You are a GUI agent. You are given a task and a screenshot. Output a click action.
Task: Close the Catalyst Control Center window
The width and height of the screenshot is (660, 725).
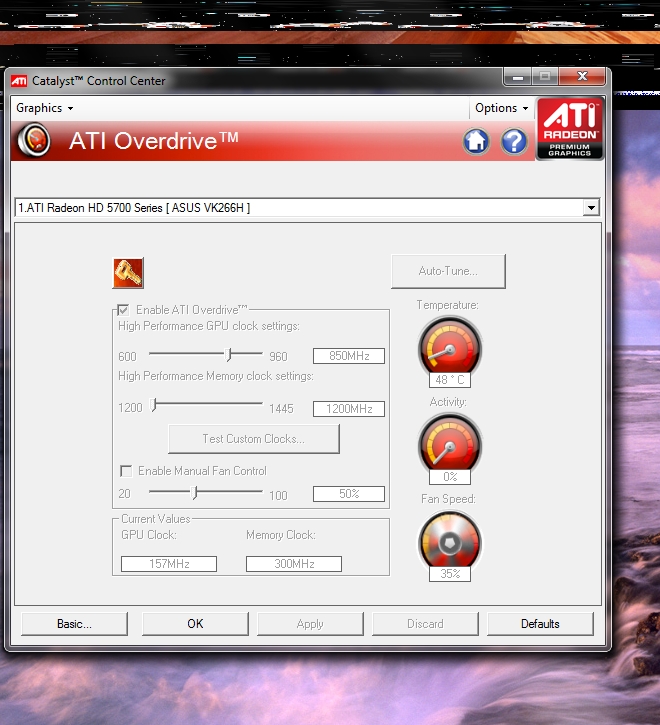582,77
